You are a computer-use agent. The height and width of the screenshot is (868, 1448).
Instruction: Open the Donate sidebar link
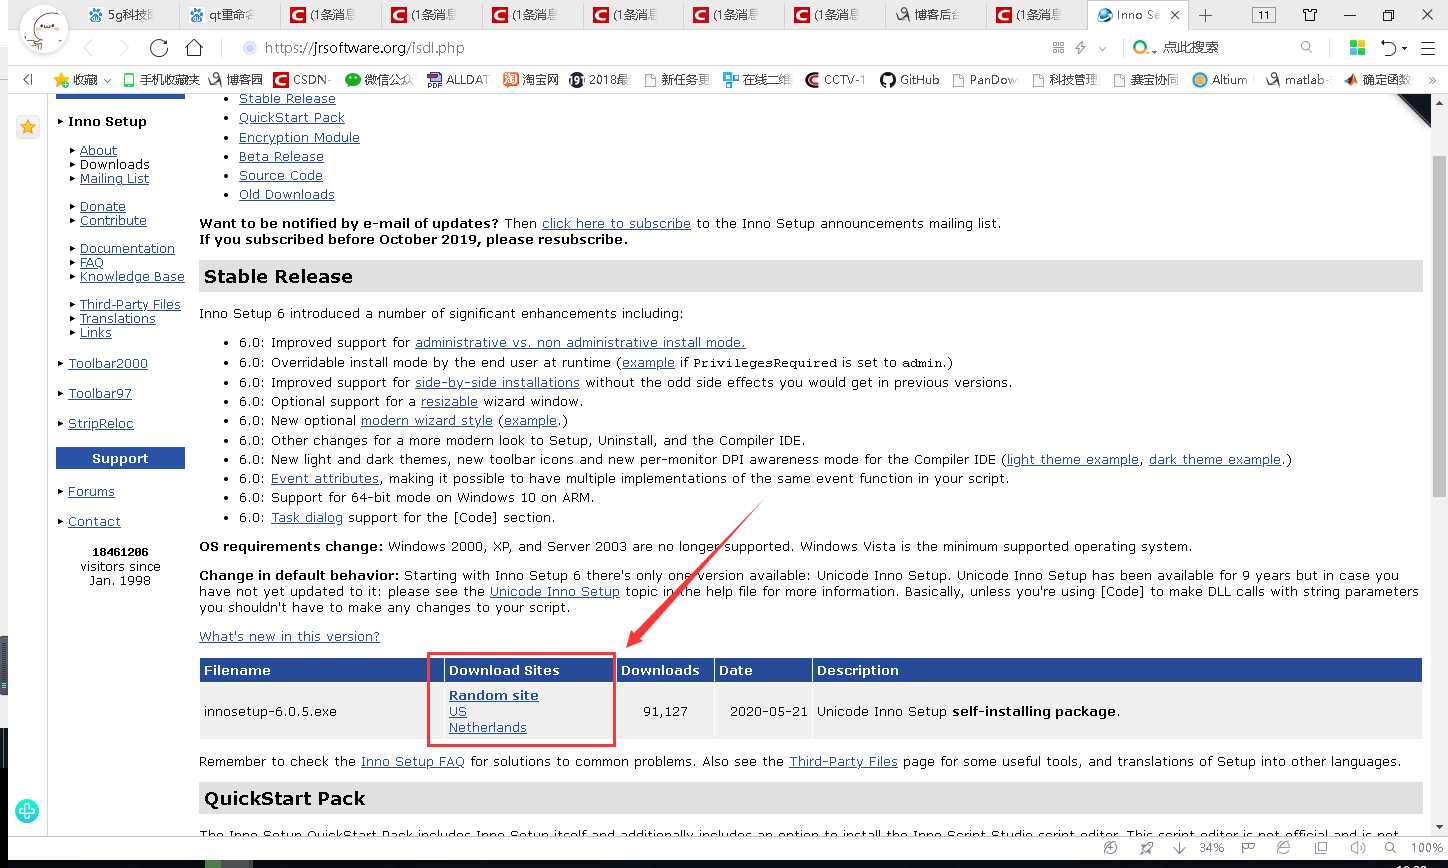103,207
